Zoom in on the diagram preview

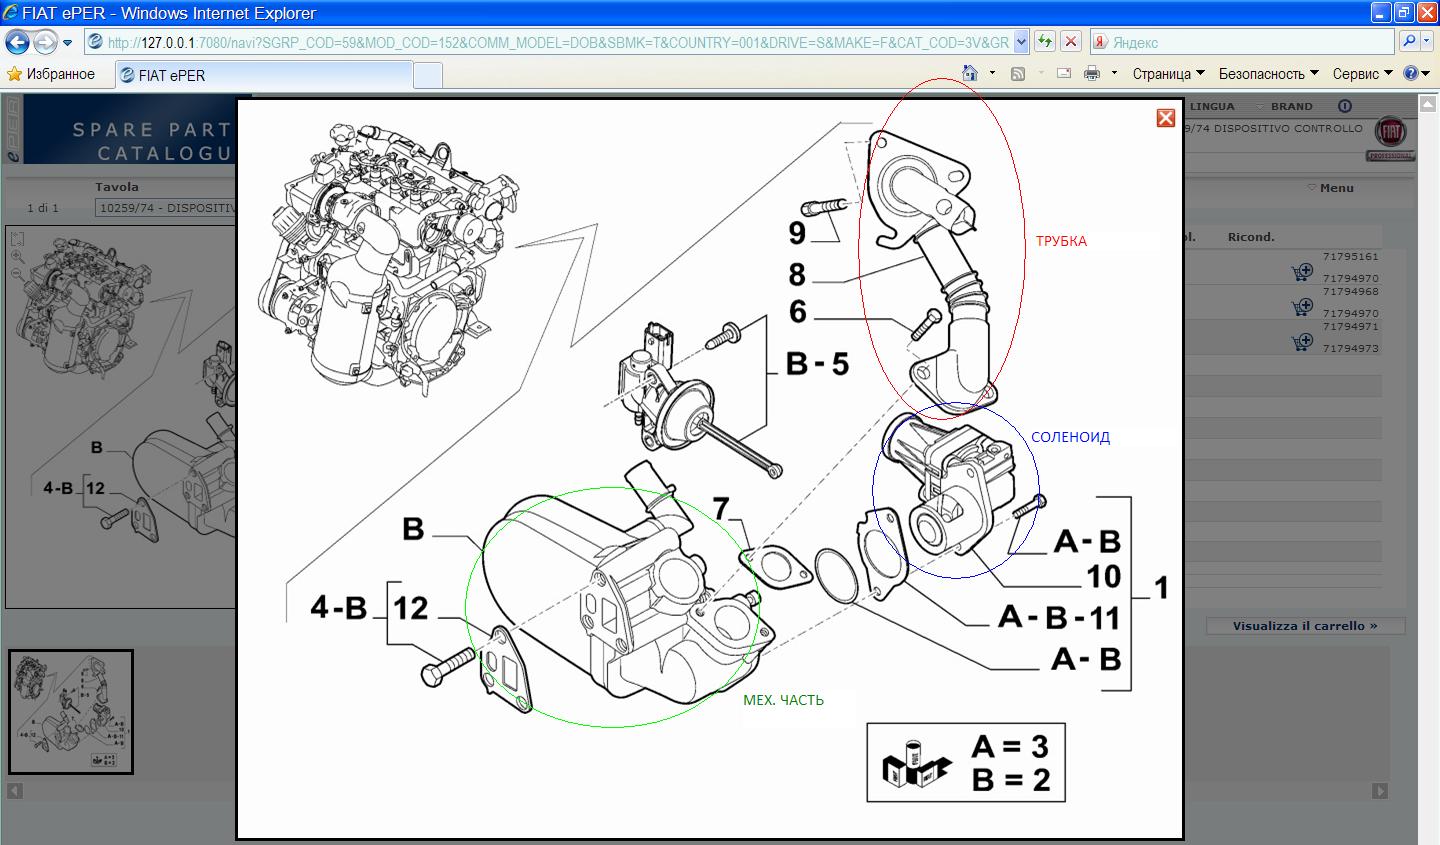pos(17,256)
